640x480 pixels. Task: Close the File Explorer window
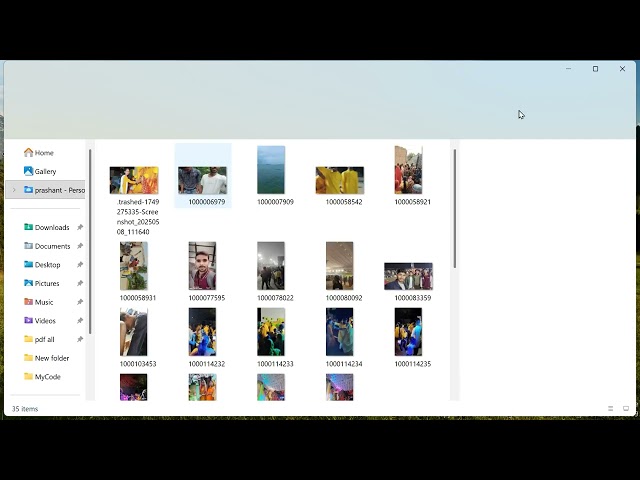pyautogui.click(x=622, y=69)
